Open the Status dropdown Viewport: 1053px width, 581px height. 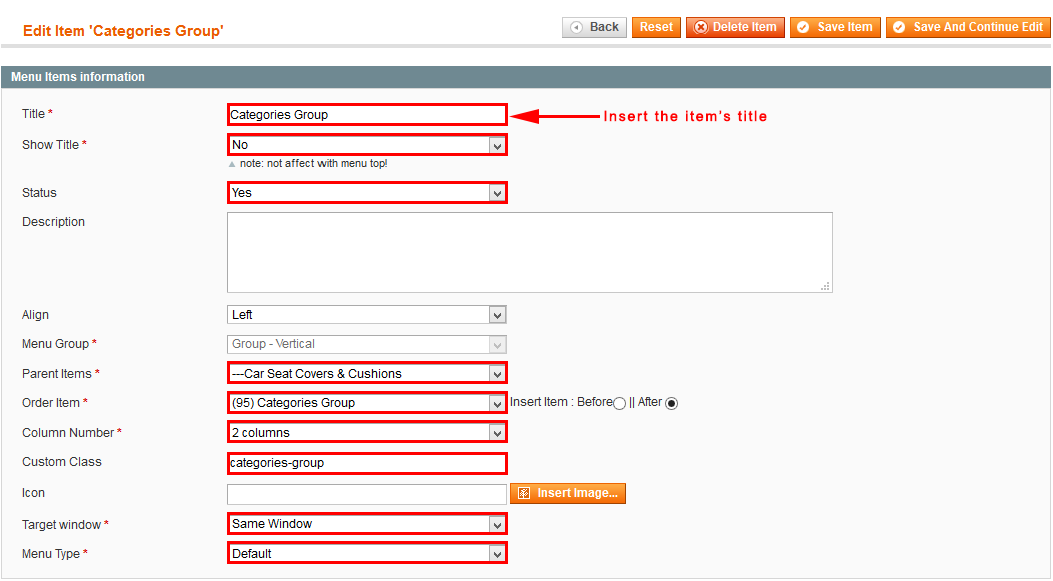tap(367, 193)
